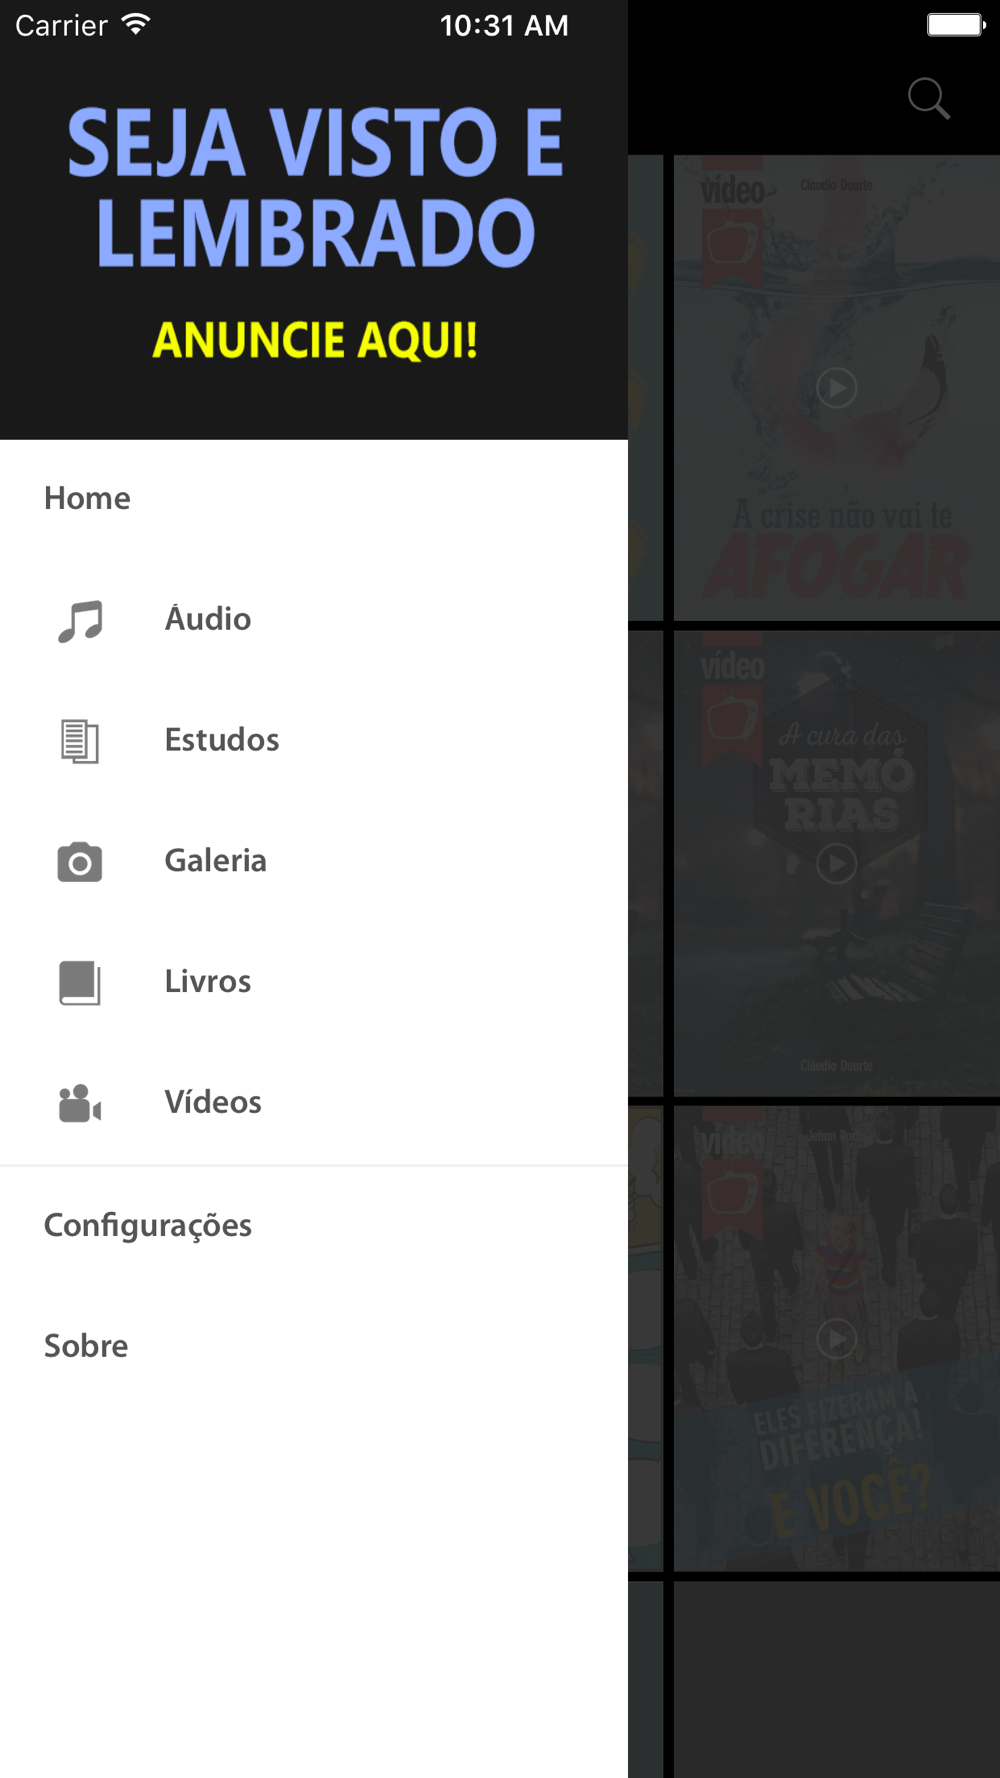
Task: Select the Estudos menu label
Action: point(222,740)
